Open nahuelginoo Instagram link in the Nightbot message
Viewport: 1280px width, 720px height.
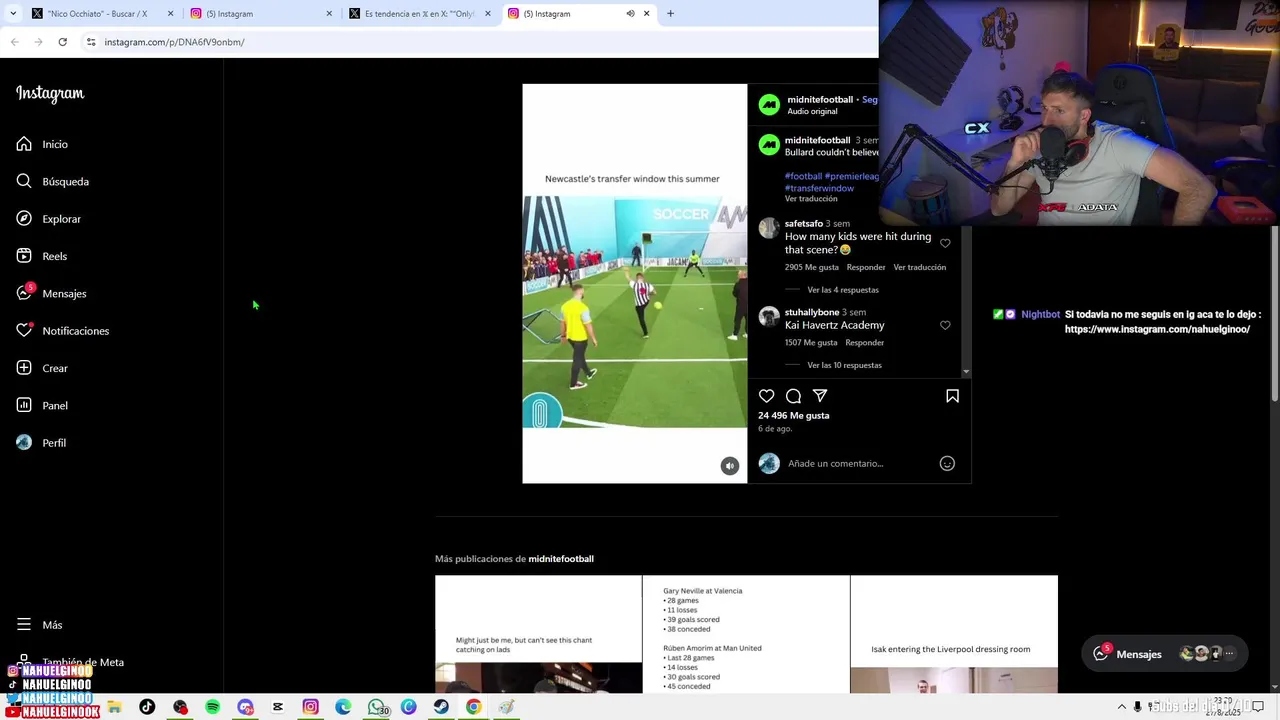1157,329
